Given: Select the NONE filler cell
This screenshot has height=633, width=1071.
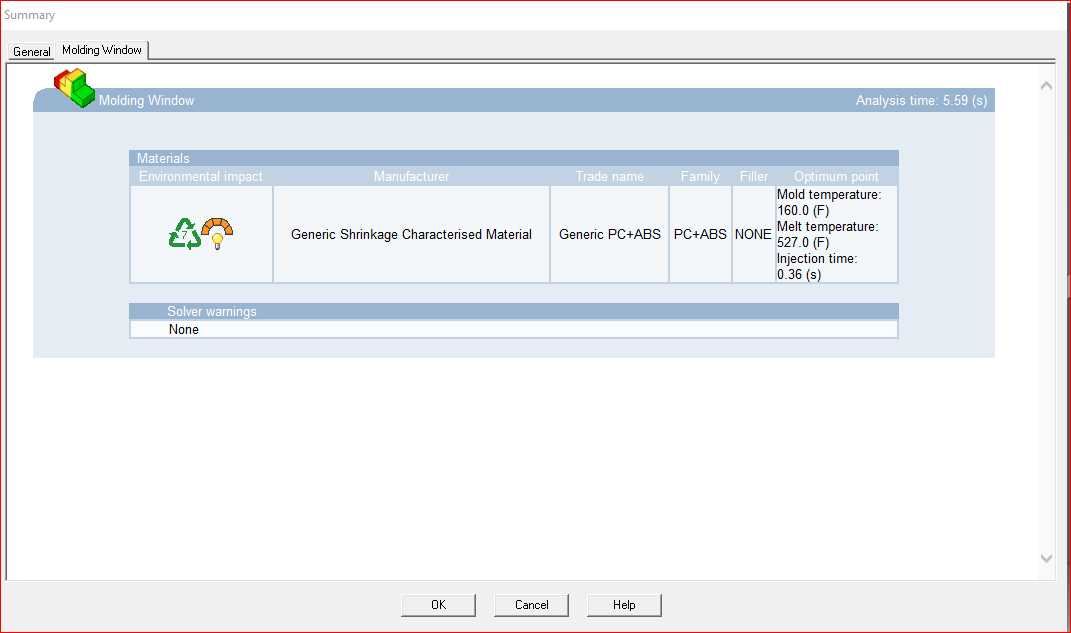Looking at the screenshot, I should [x=753, y=234].
